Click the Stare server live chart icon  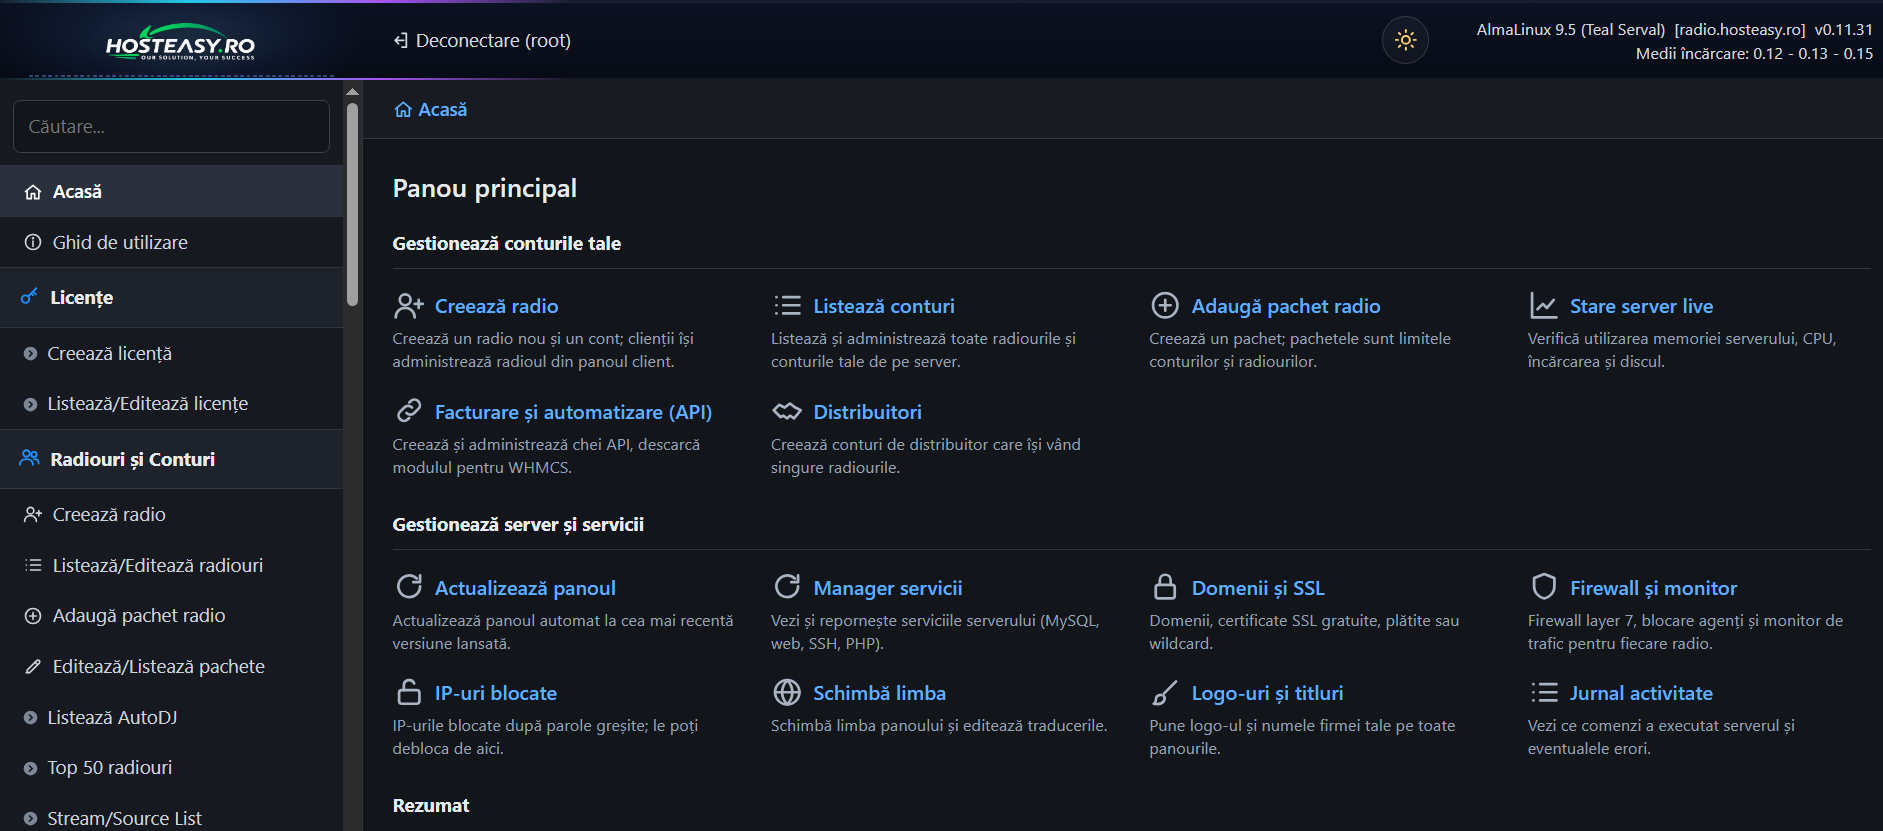[x=1543, y=306]
